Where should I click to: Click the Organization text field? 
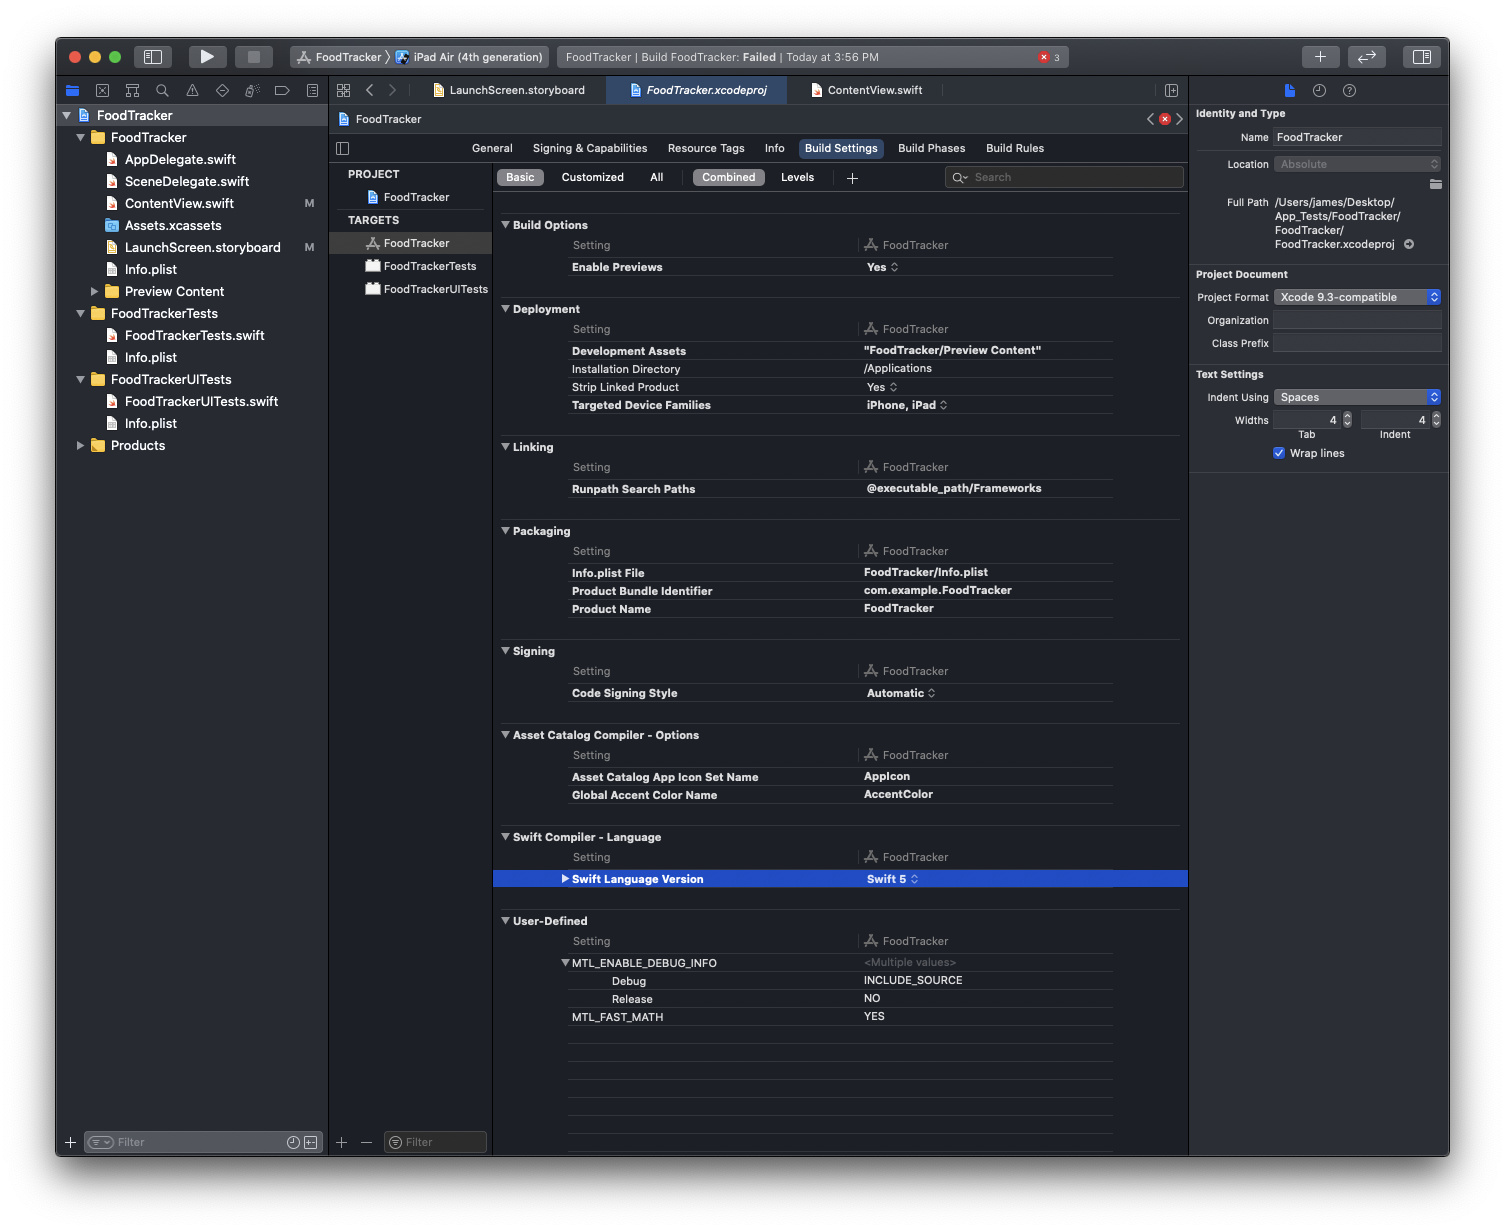1357,320
